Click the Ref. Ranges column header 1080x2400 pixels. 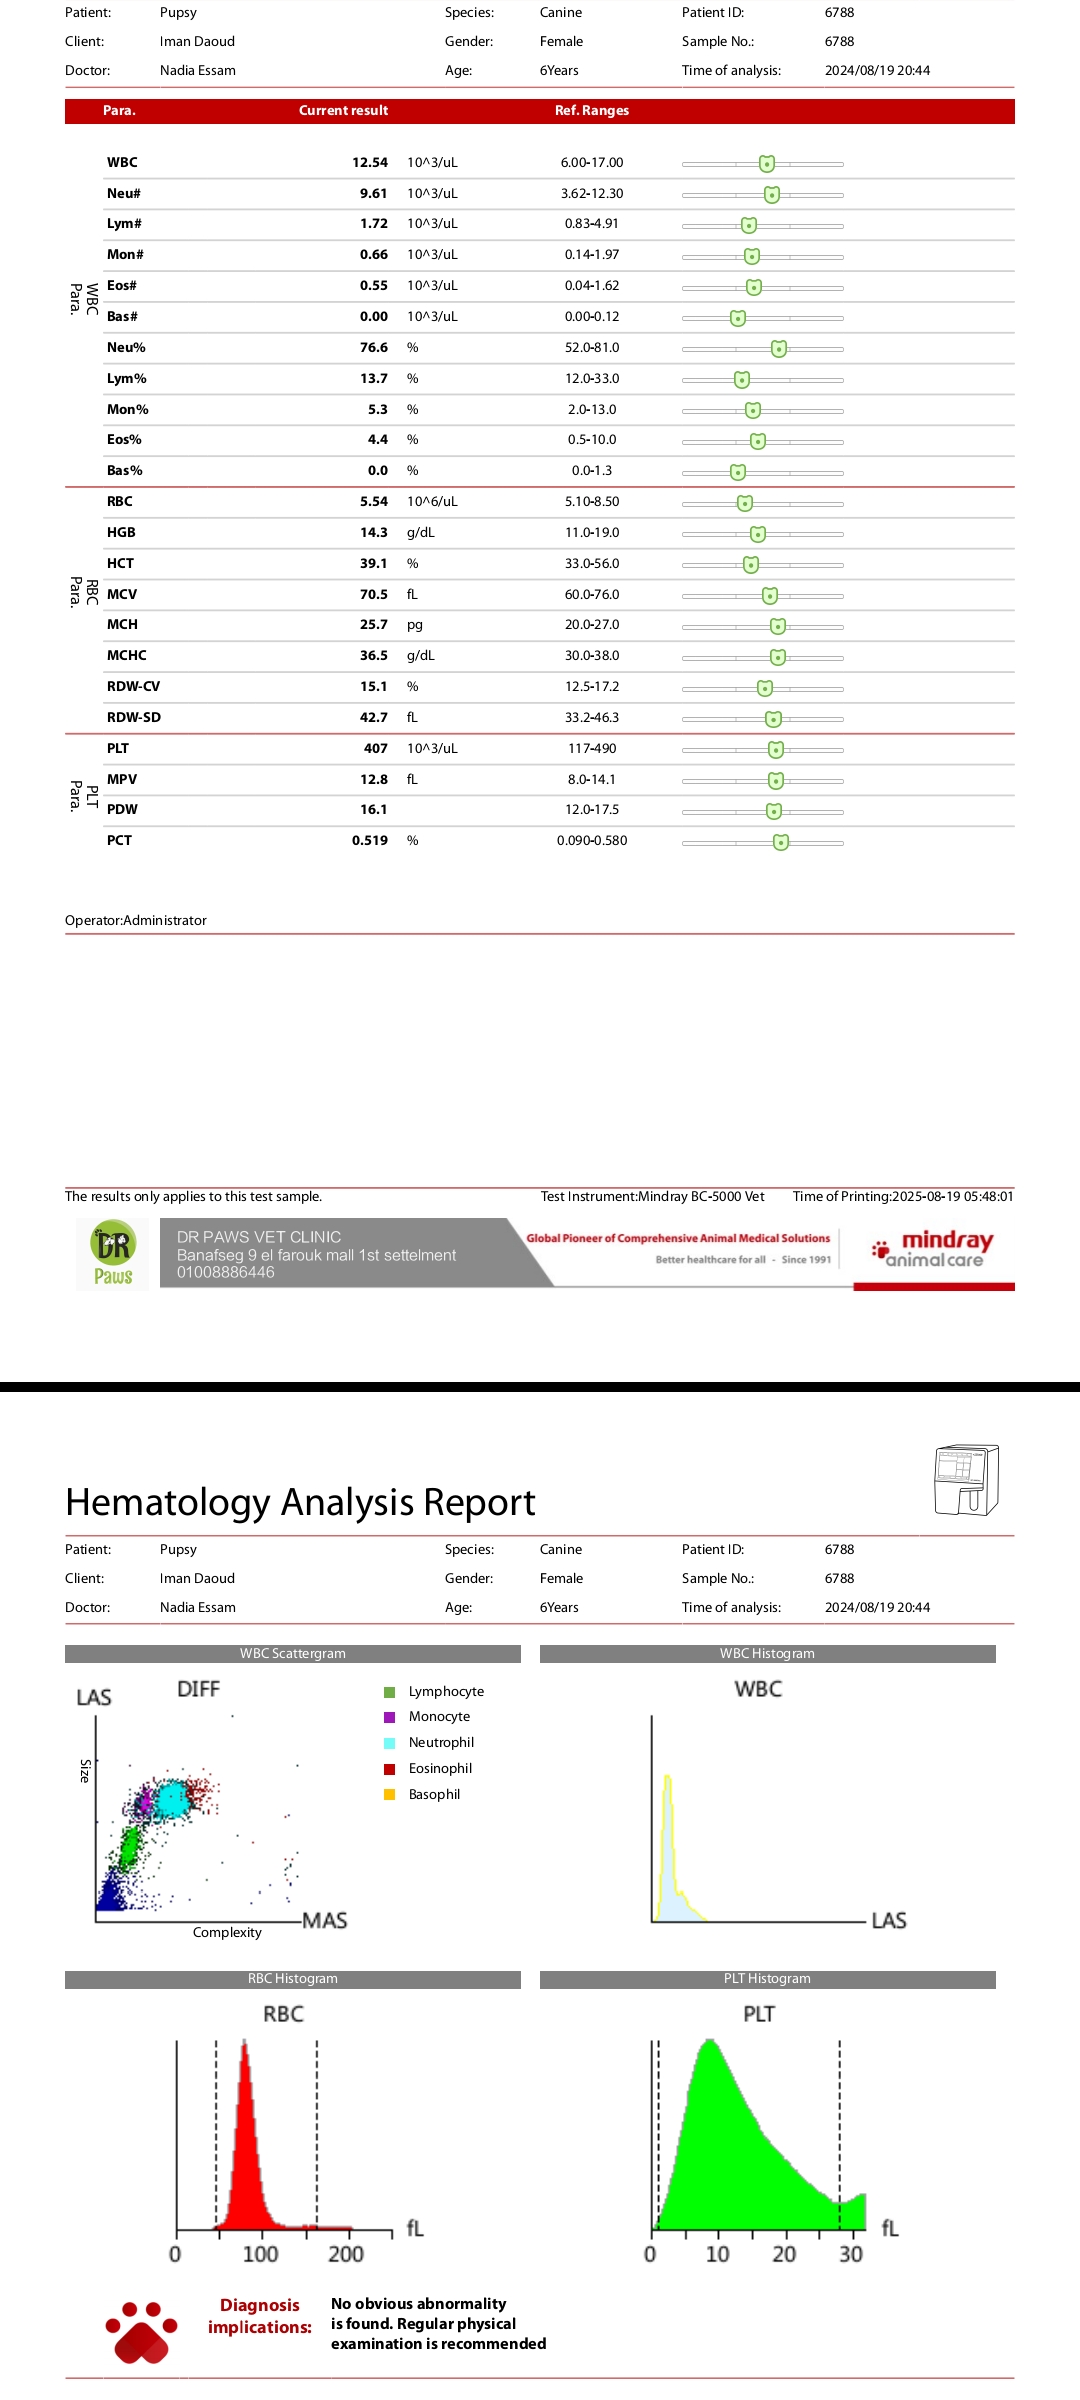pyautogui.click(x=591, y=111)
